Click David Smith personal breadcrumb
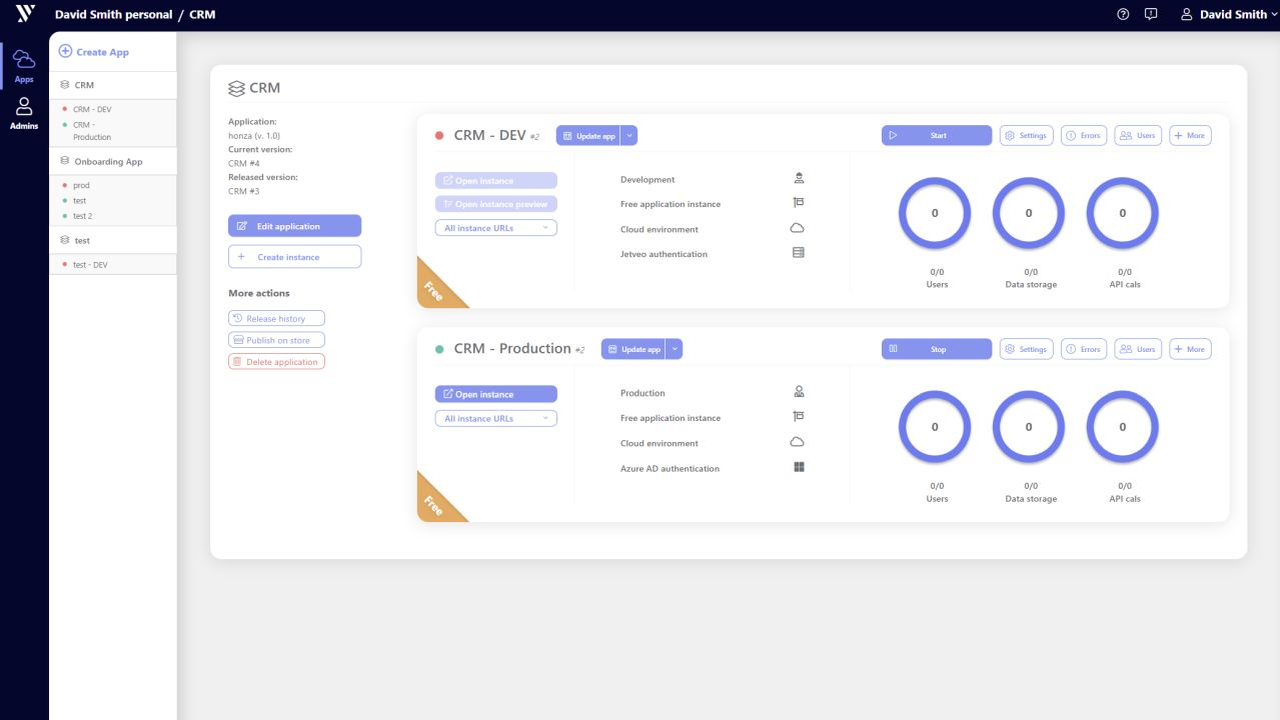The image size is (1280, 720). tap(113, 15)
